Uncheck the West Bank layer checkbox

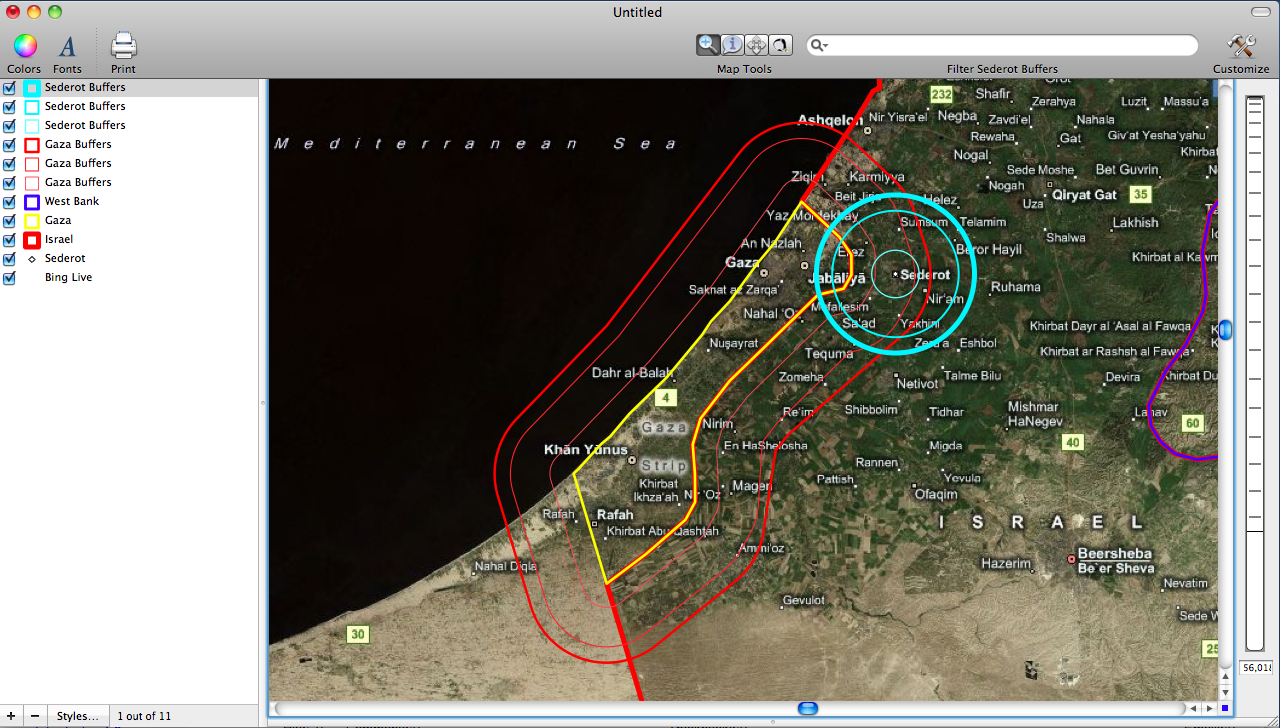point(10,202)
